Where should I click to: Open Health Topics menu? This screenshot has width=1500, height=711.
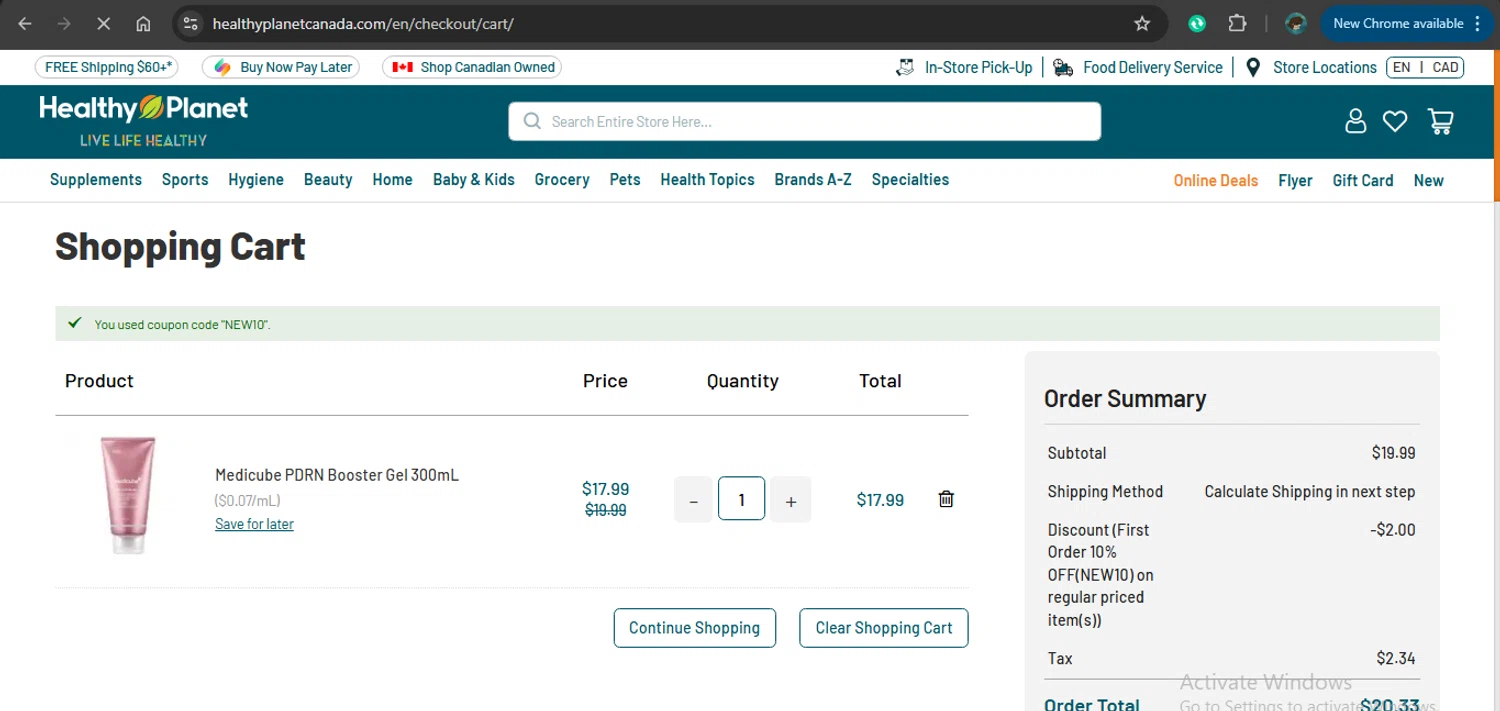pyautogui.click(x=707, y=180)
